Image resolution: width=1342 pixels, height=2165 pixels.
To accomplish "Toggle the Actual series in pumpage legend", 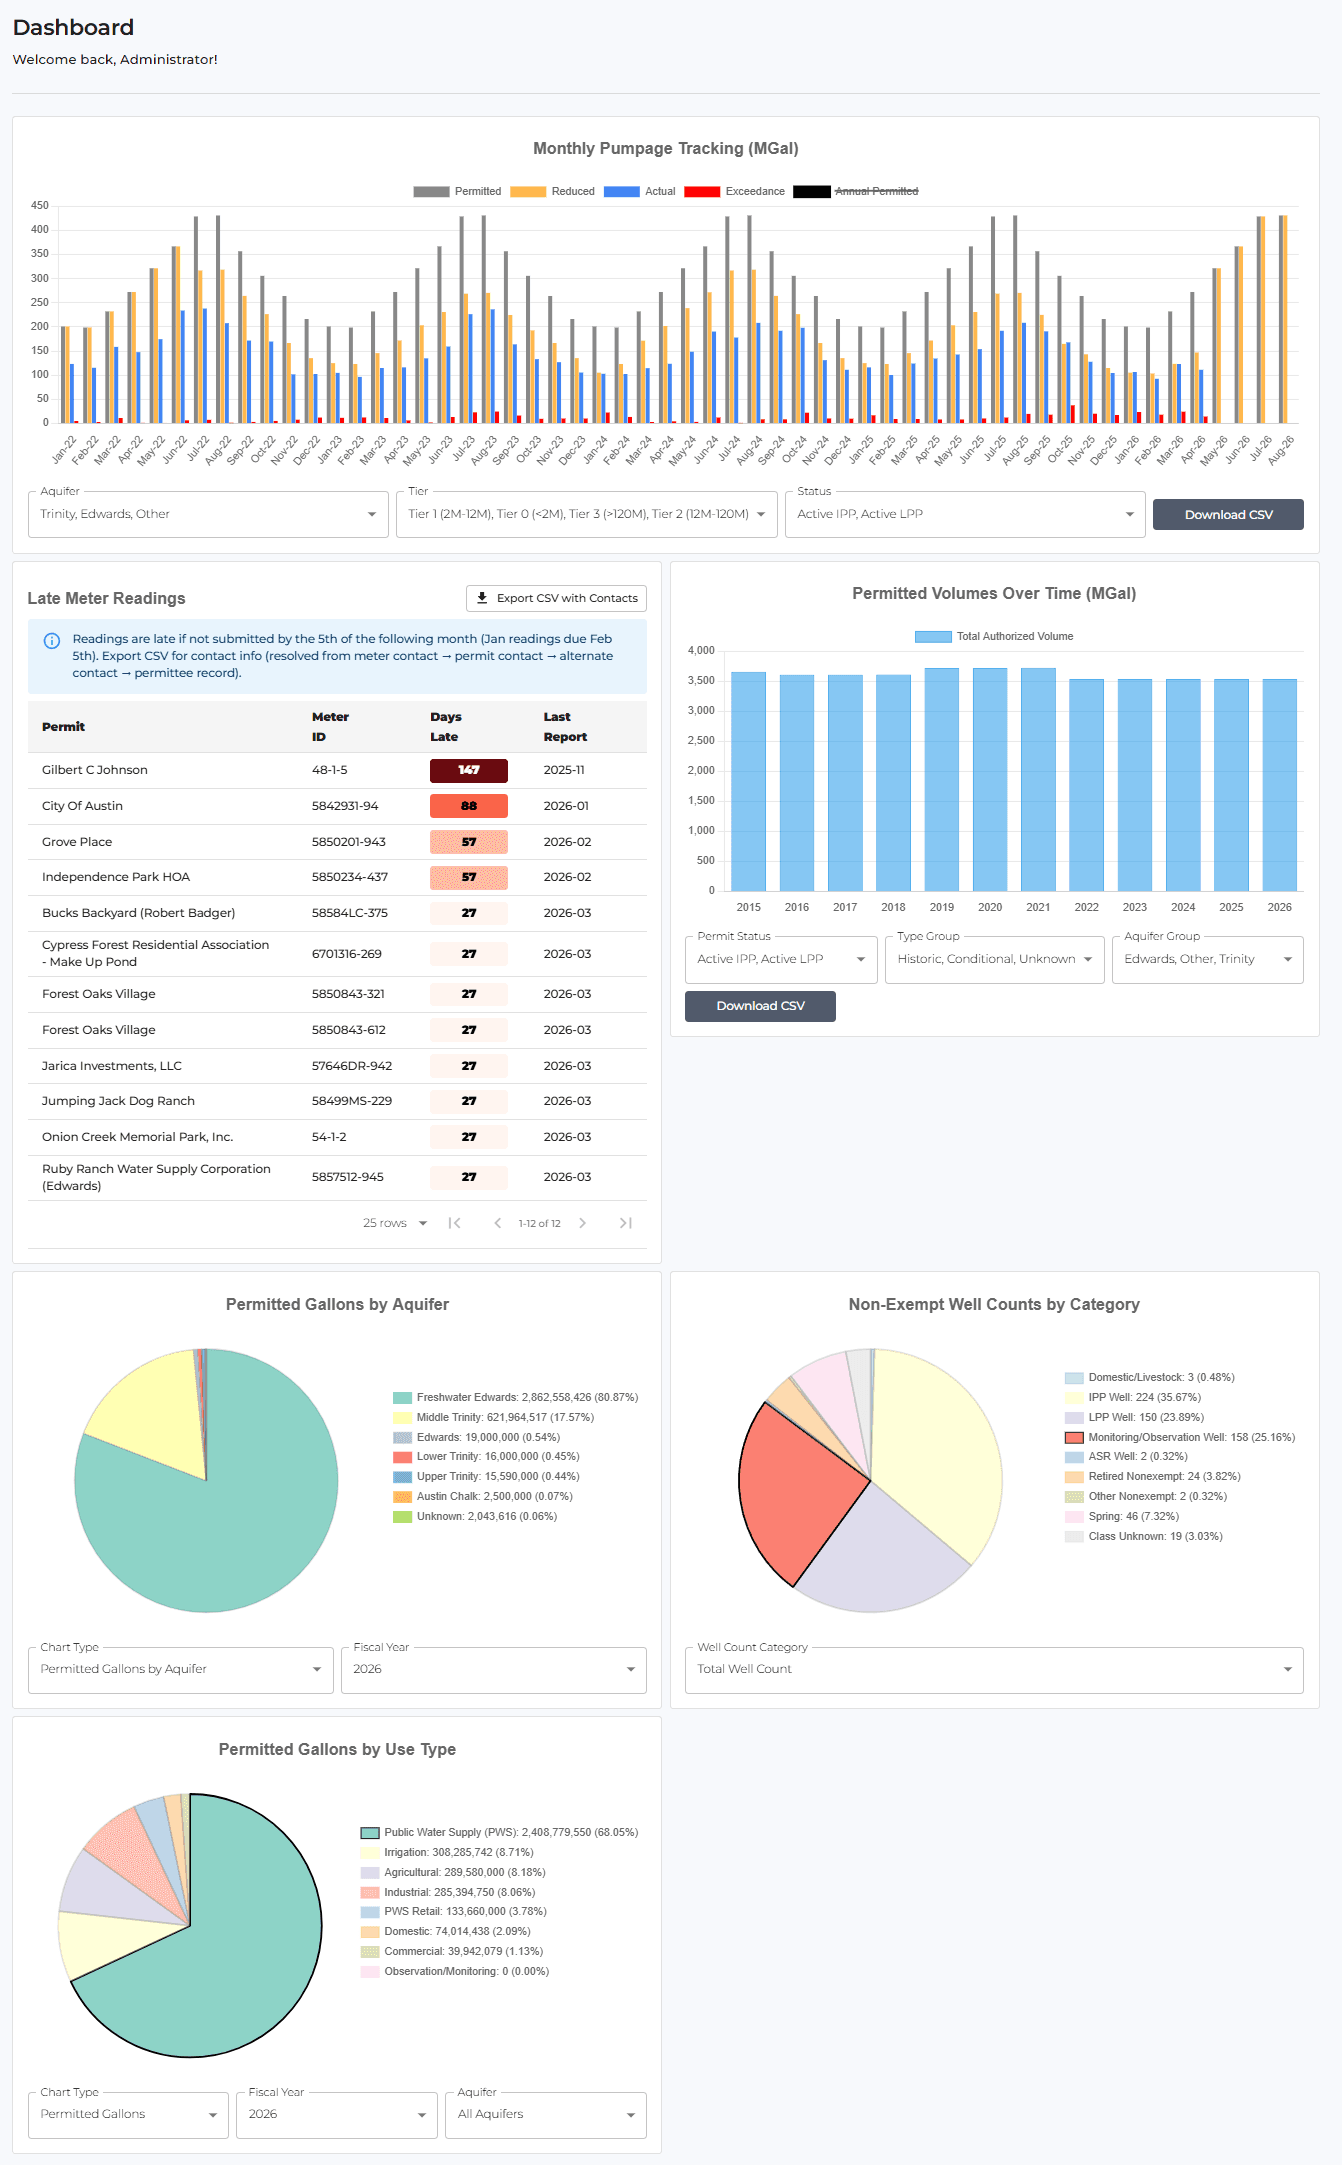I will tap(640, 191).
